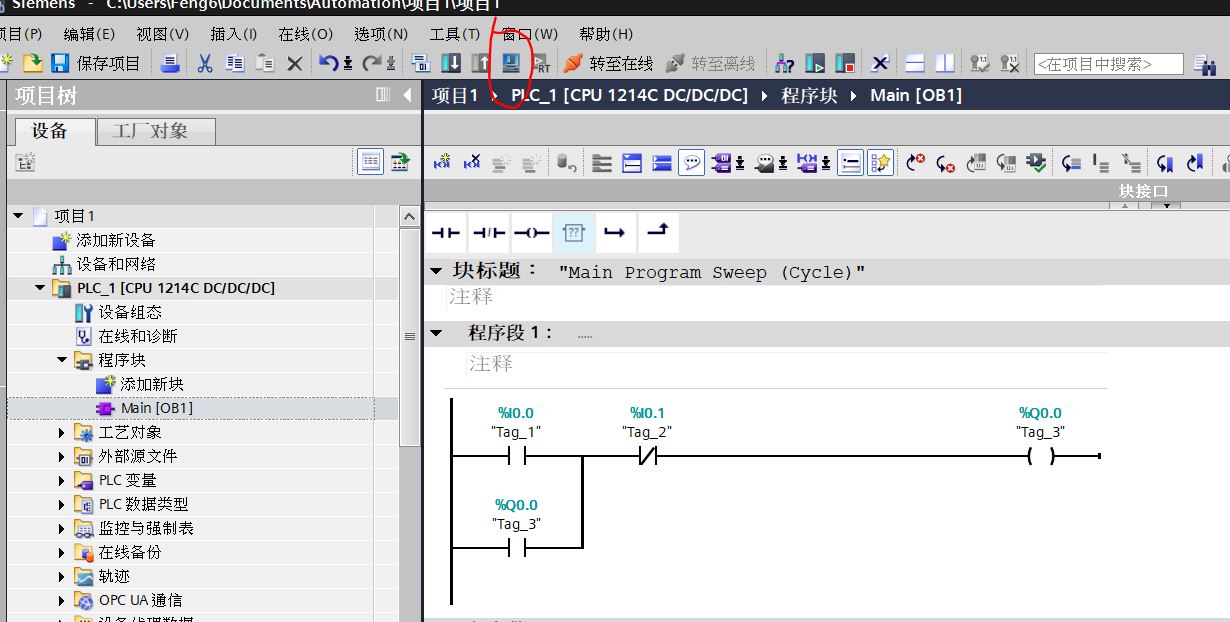Click the project search input field
This screenshot has width=1230, height=622.
point(1107,64)
